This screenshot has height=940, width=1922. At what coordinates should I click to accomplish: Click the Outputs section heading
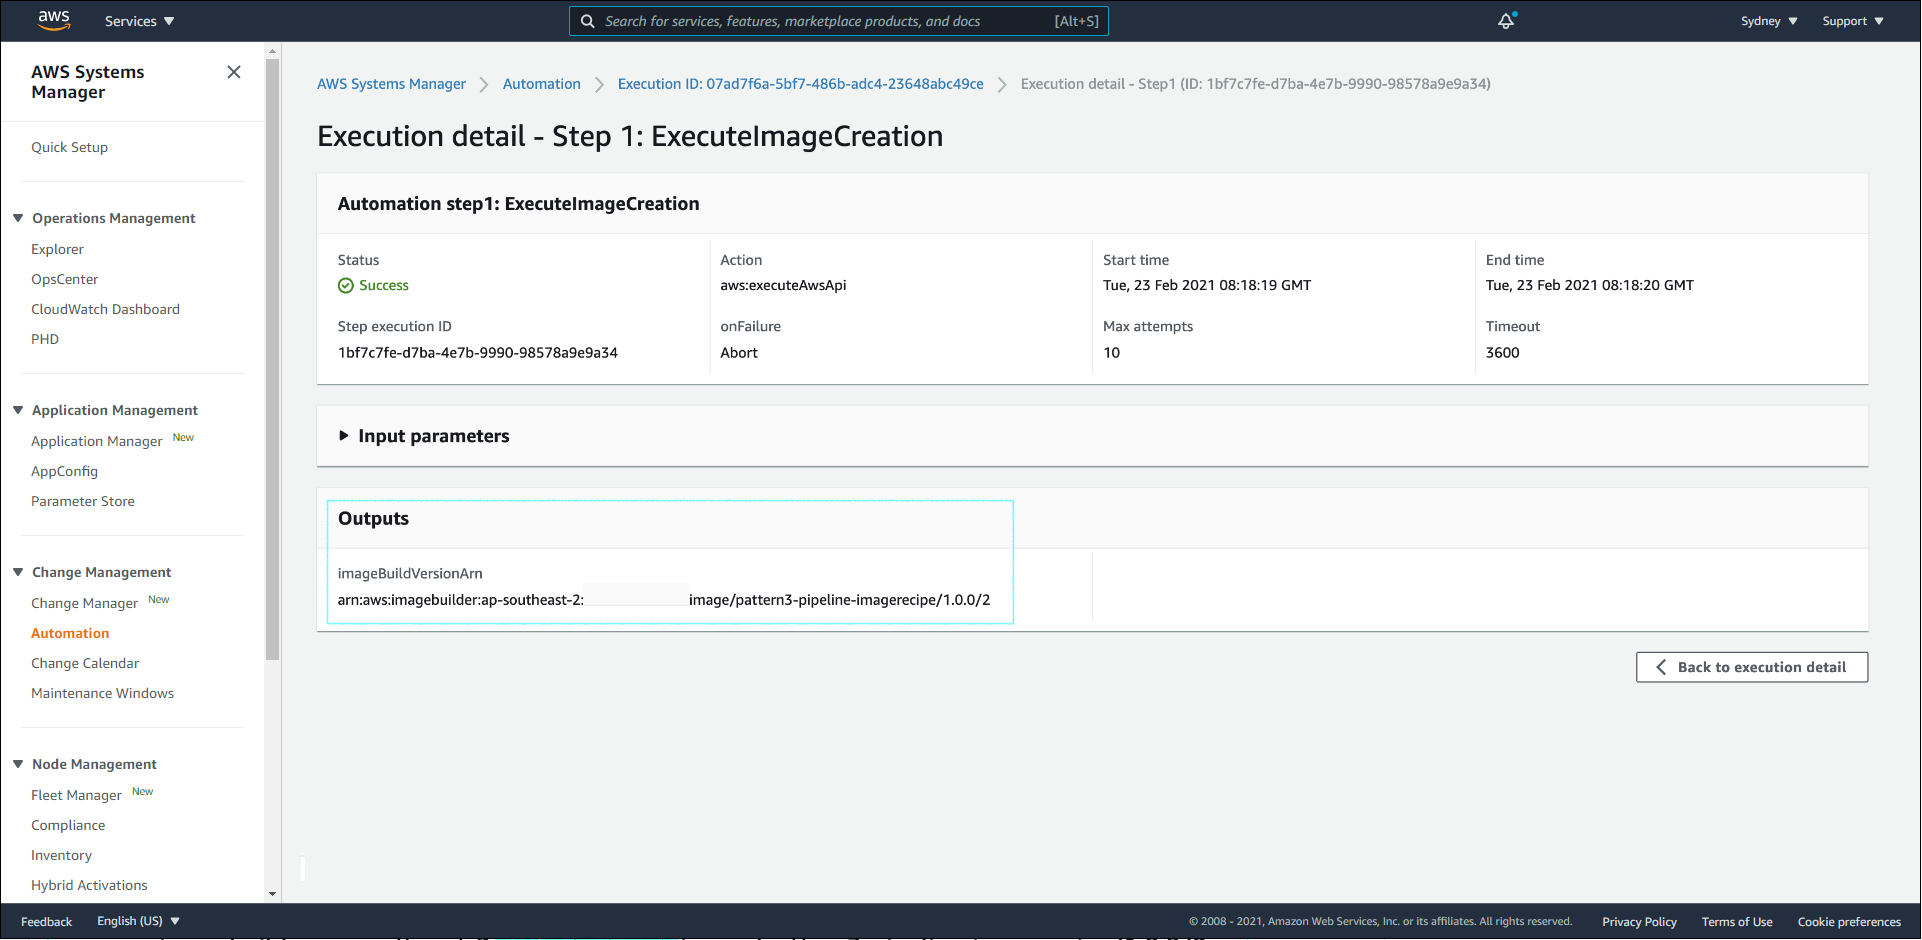[x=373, y=518]
